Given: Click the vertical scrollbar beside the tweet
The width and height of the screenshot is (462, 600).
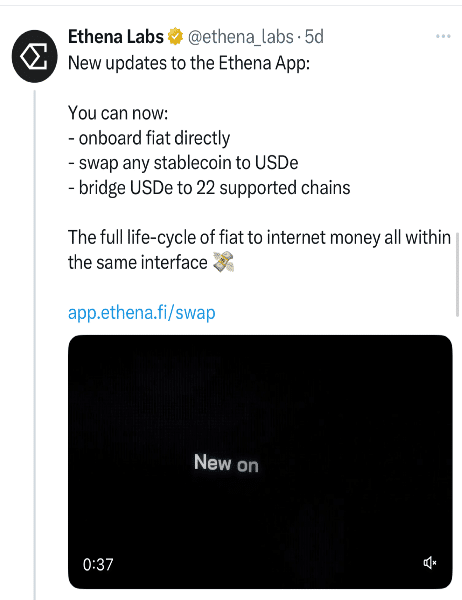Looking at the screenshot, I should tap(457, 274).
